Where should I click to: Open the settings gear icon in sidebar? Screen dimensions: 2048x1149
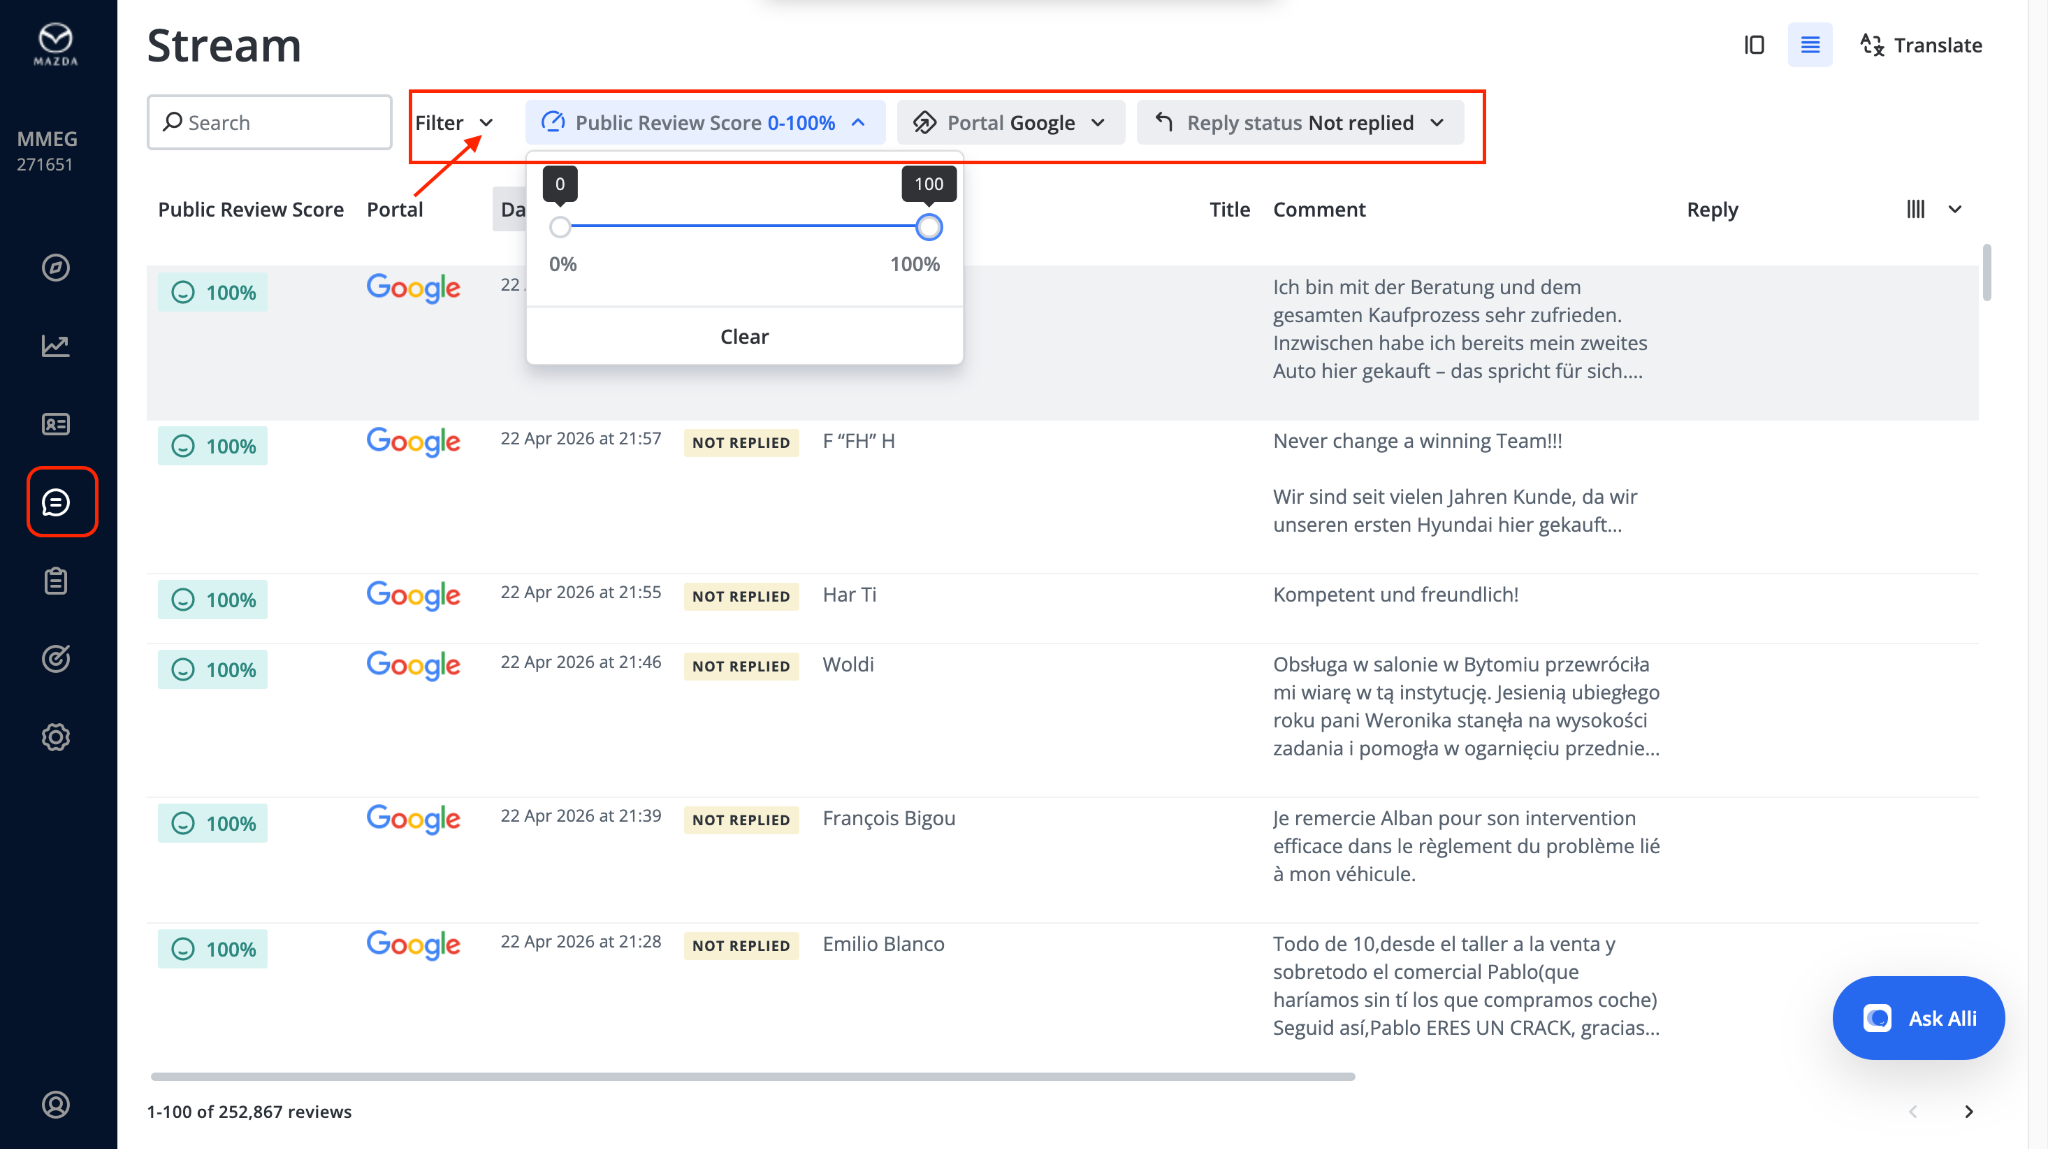(x=56, y=737)
